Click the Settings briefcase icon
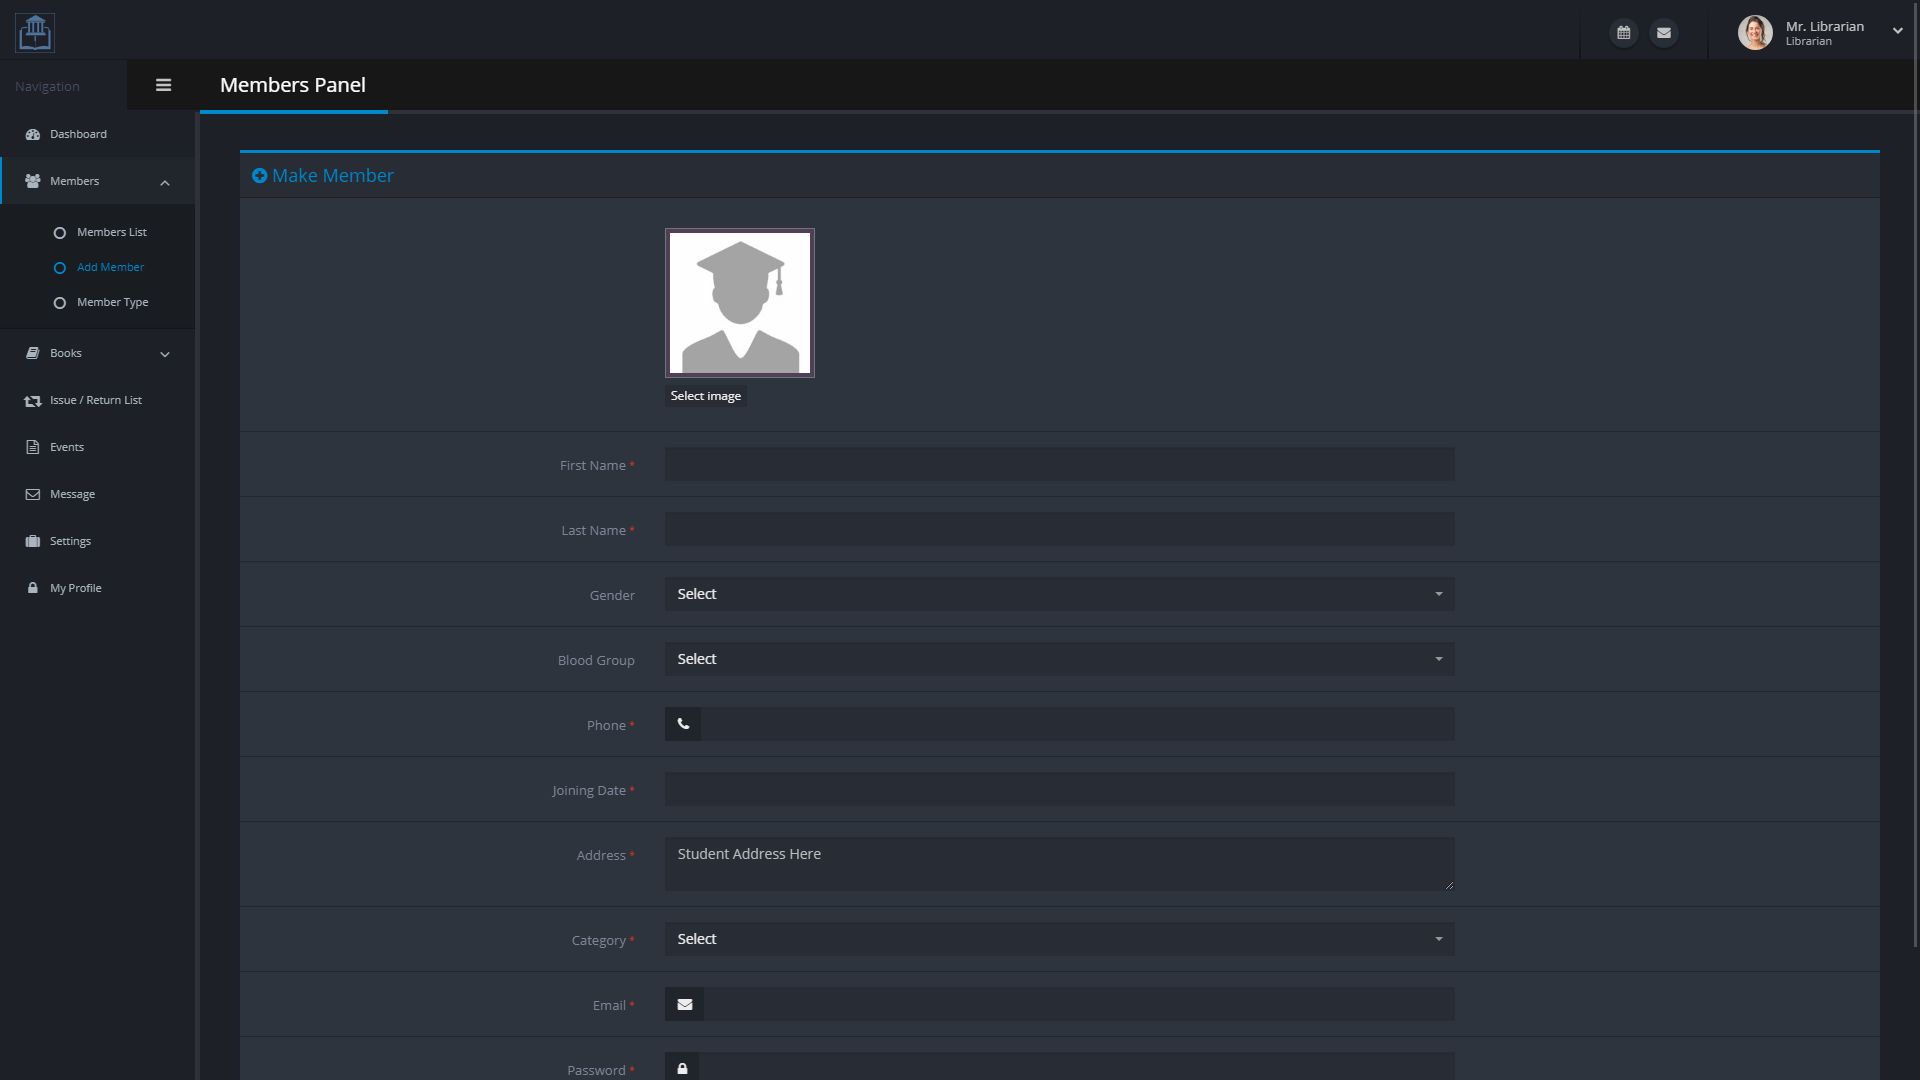The width and height of the screenshot is (1920, 1080). point(32,541)
